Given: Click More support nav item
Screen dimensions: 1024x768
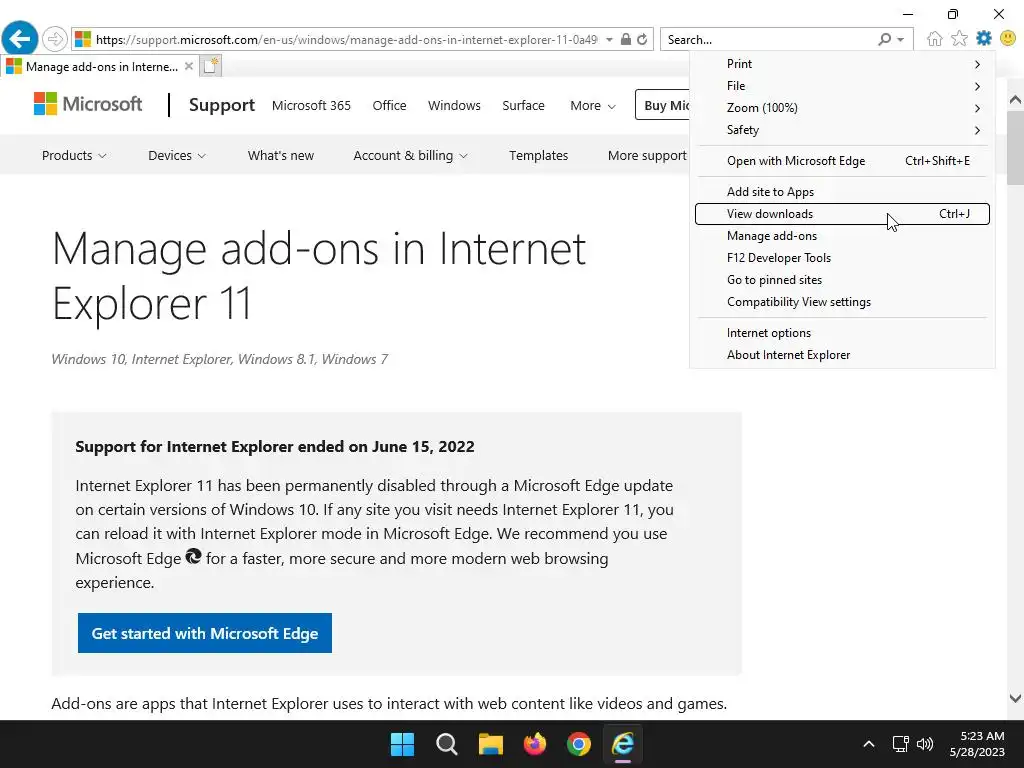Looking at the screenshot, I should tap(647, 155).
